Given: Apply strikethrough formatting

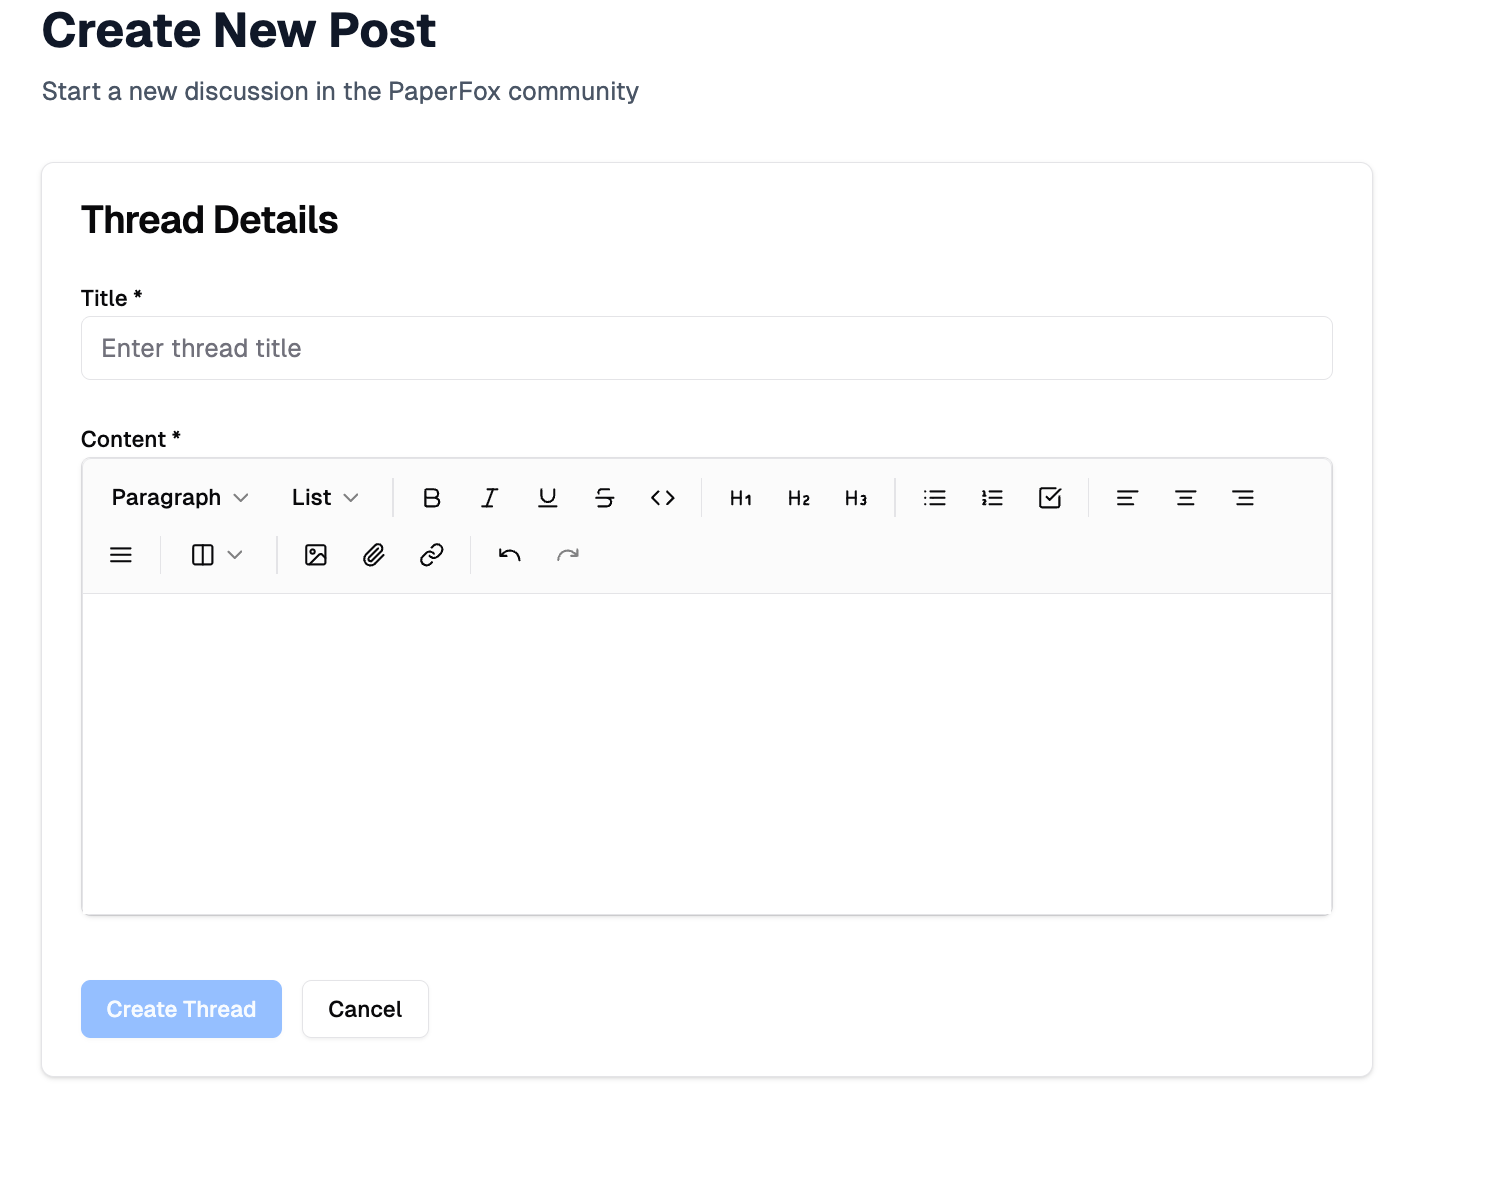Looking at the screenshot, I should click(605, 498).
